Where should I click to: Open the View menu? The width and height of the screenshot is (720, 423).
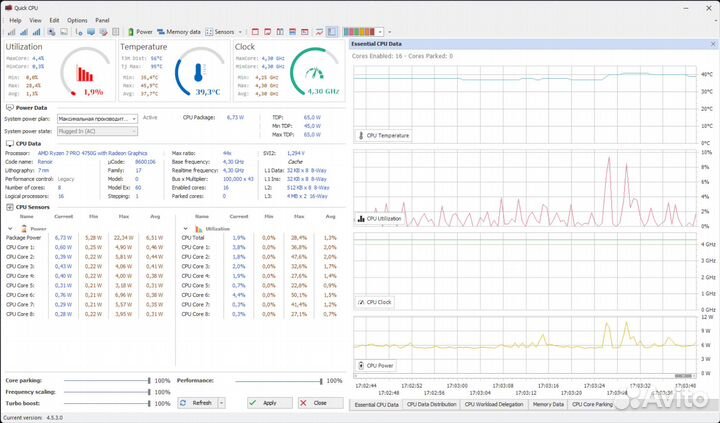tap(35, 20)
